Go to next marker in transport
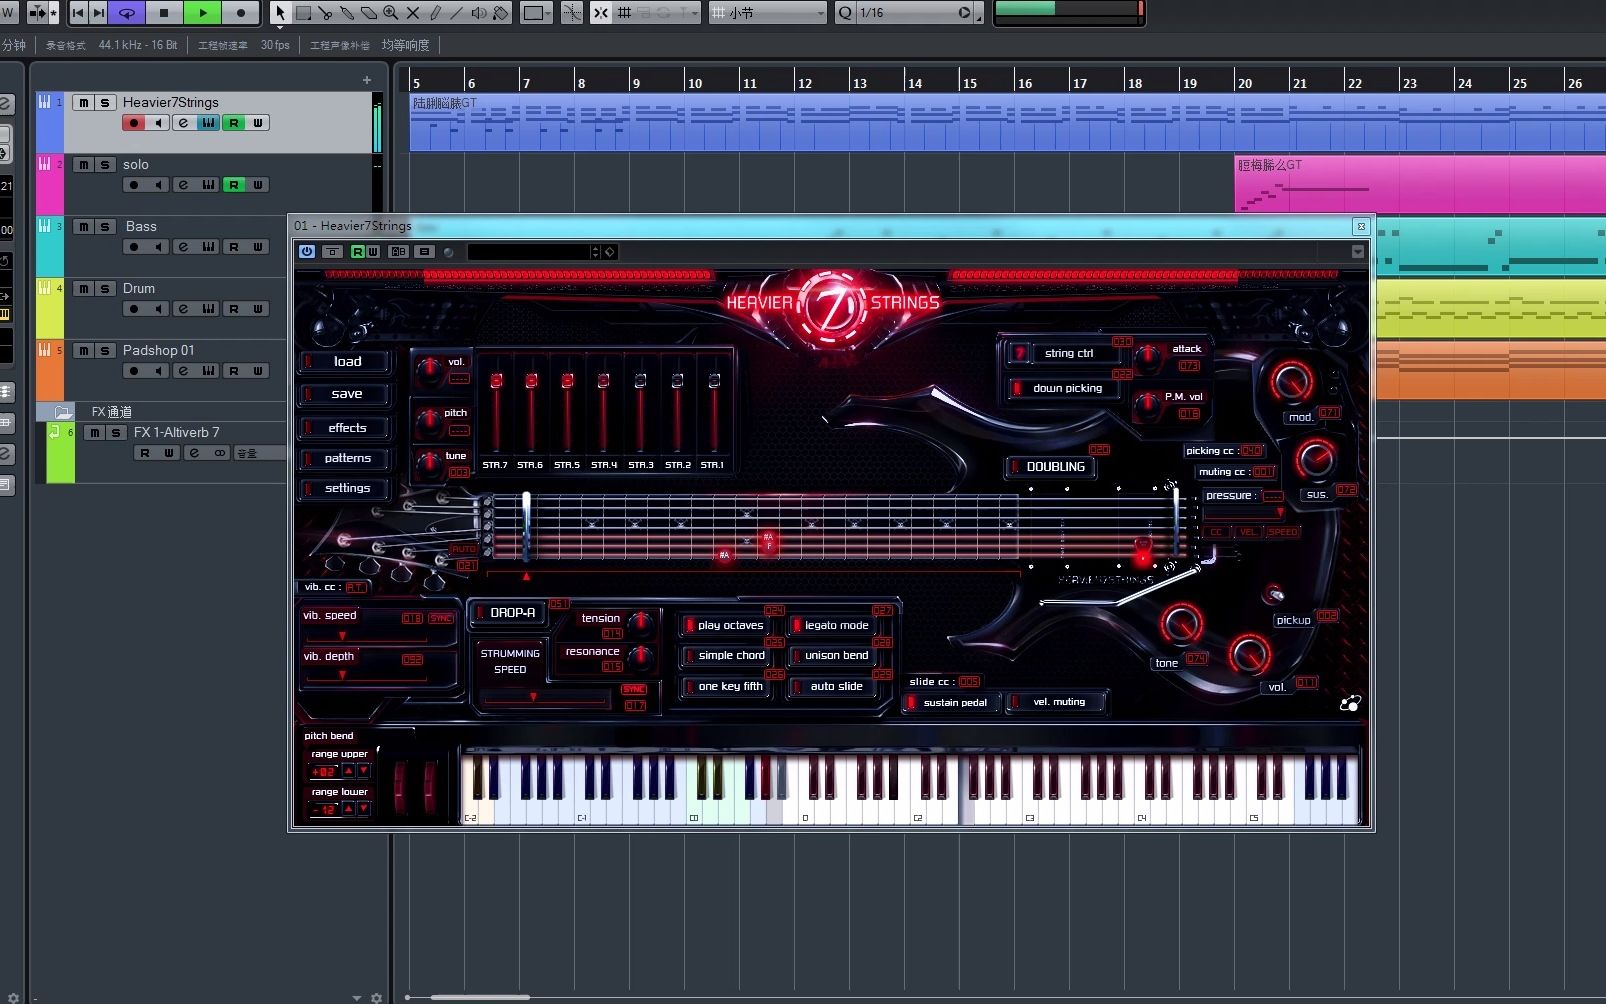Viewport: 1606px width, 1004px height. tap(98, 12)
